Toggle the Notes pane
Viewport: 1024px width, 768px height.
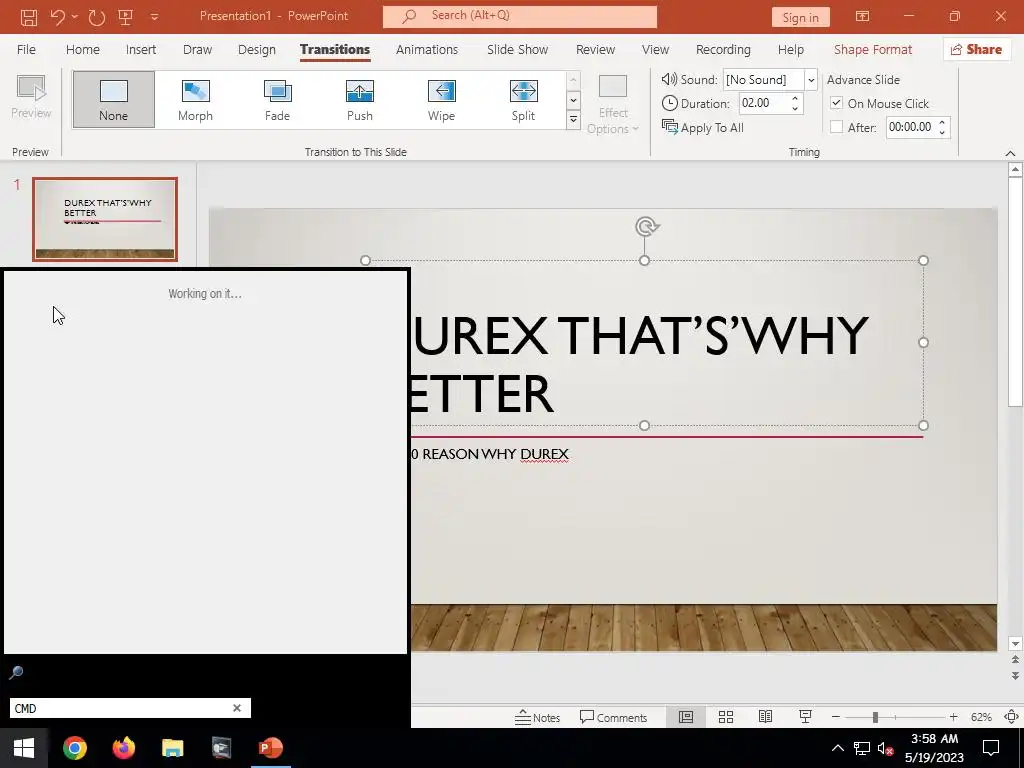pyautogui.click(x=537, y=718)
